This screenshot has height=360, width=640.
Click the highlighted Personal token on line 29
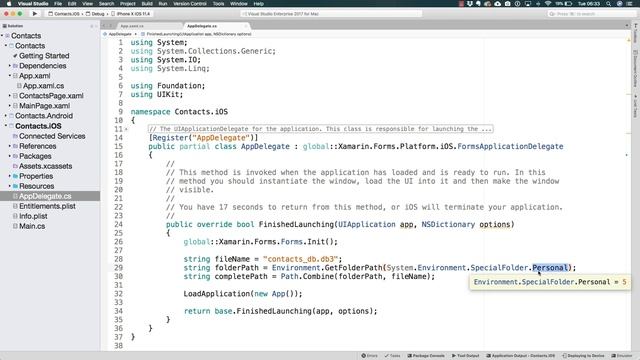point(550,268)
